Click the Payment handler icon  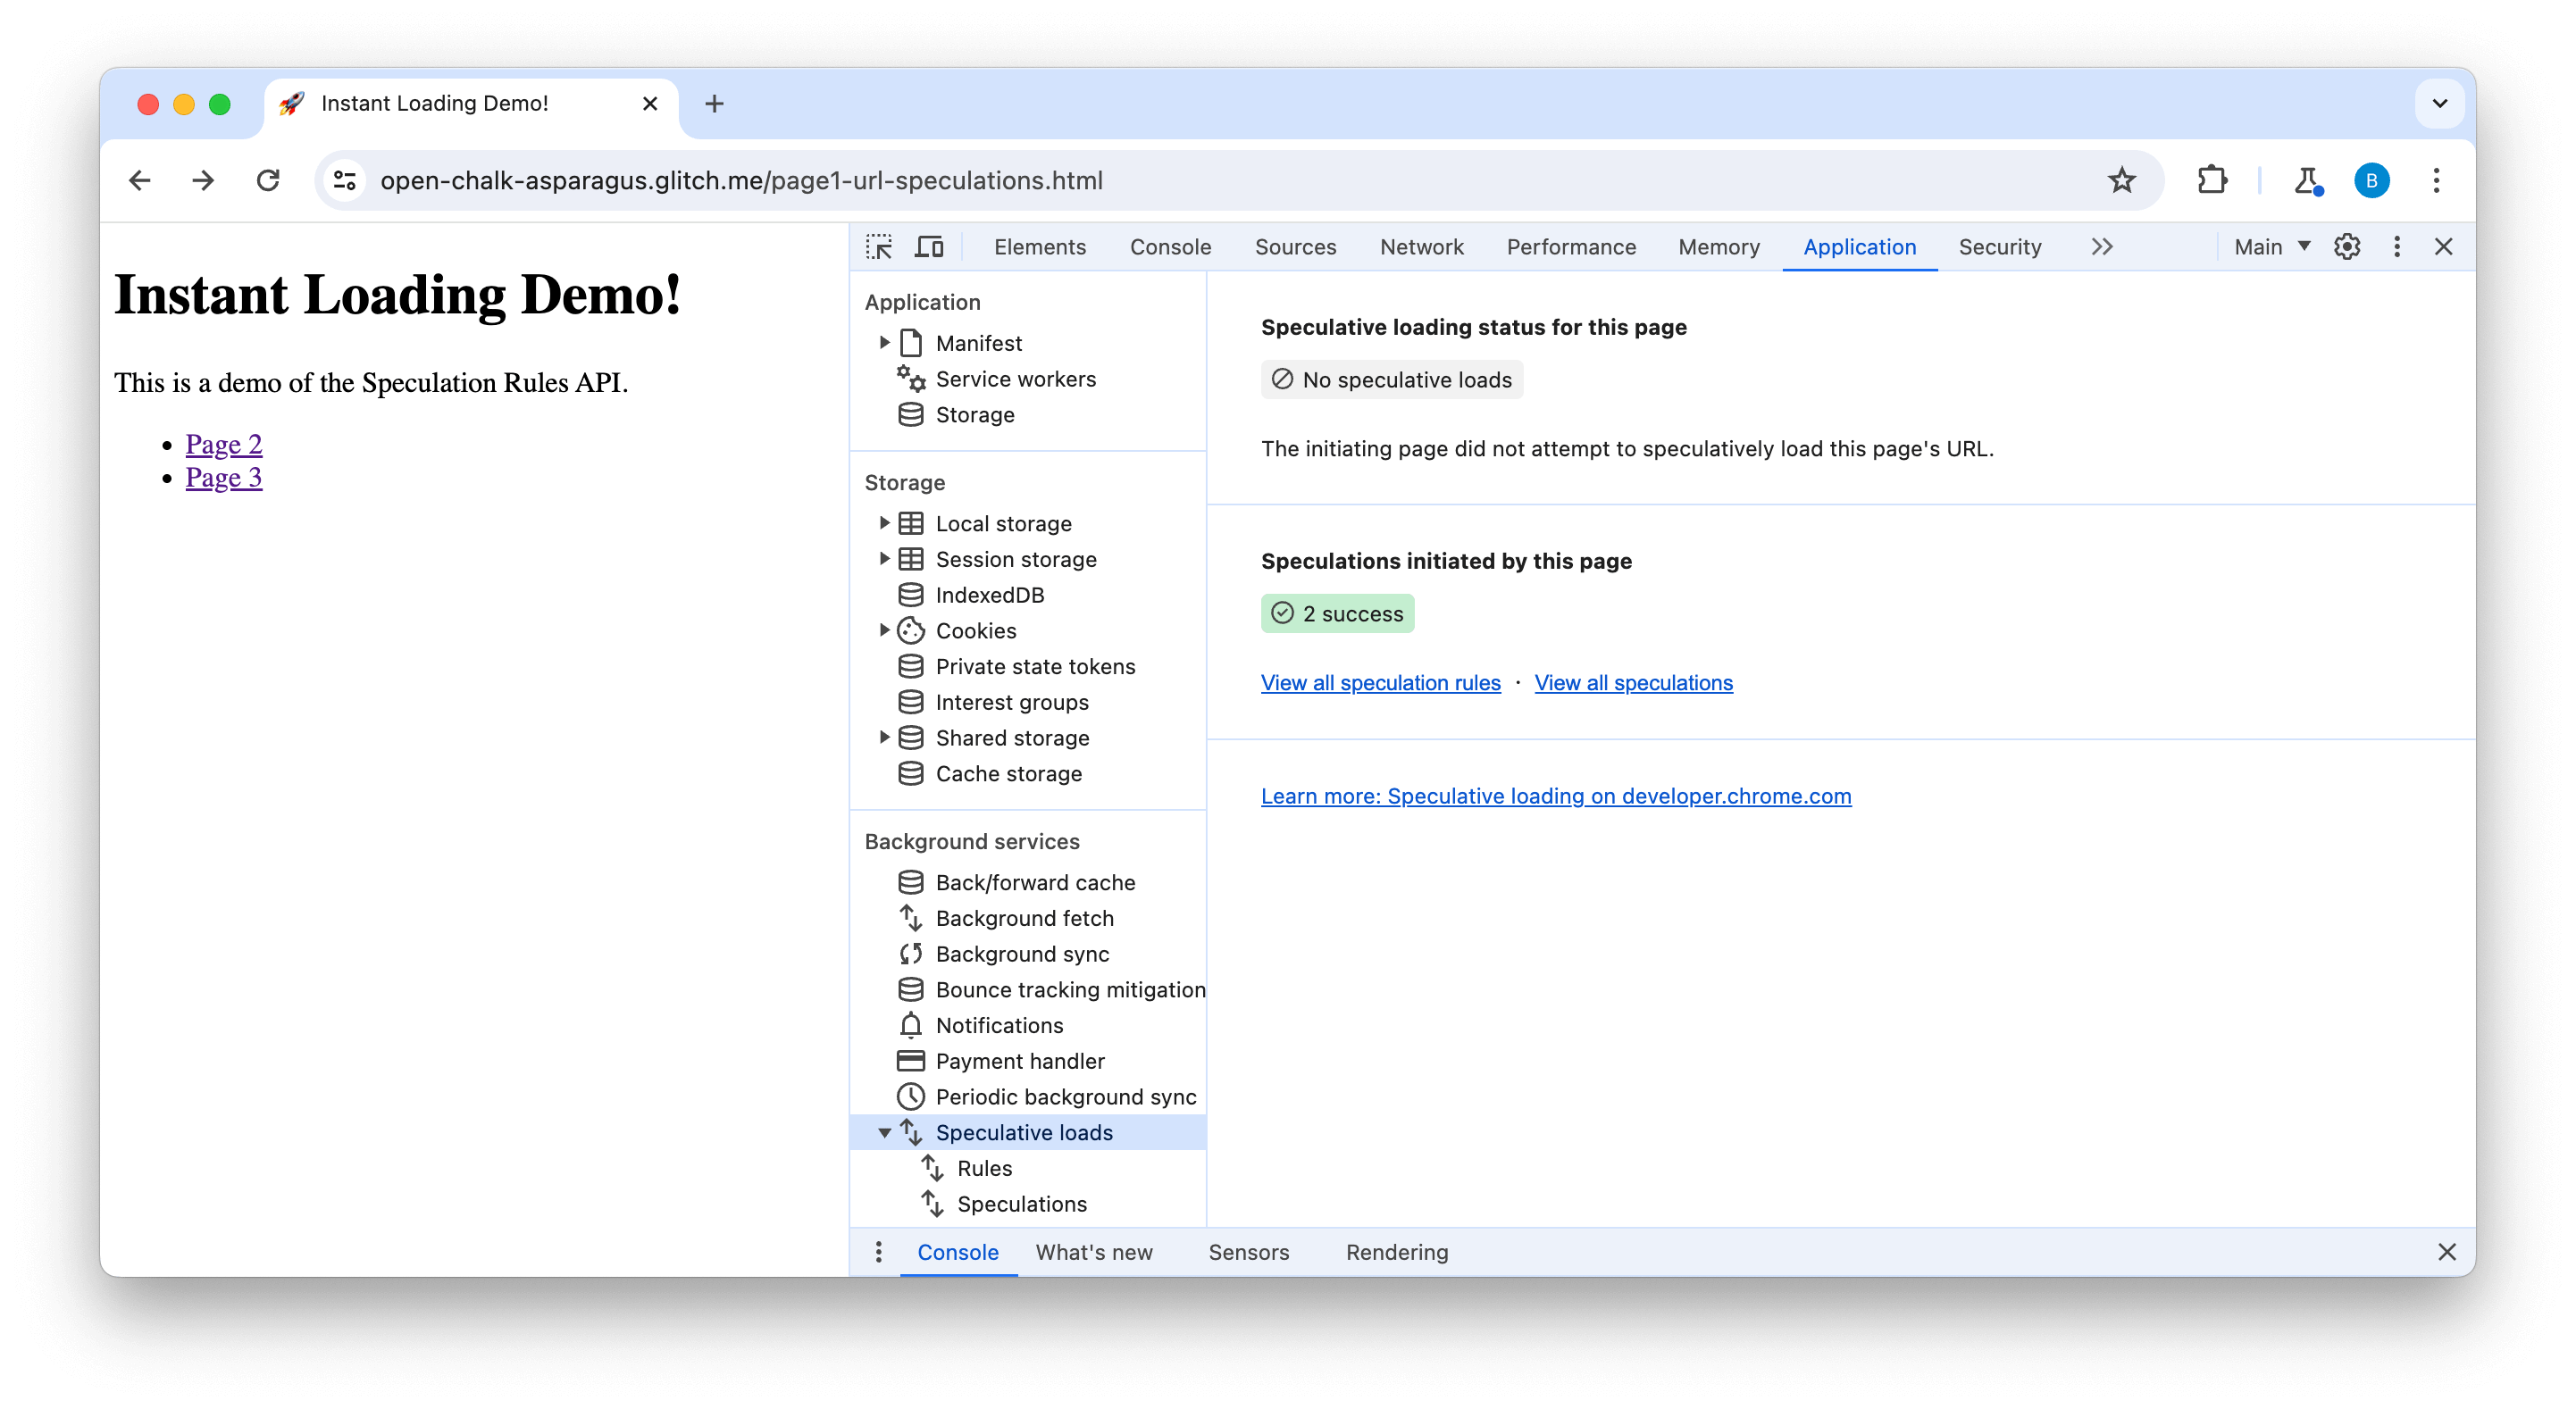click(909, 1060)
